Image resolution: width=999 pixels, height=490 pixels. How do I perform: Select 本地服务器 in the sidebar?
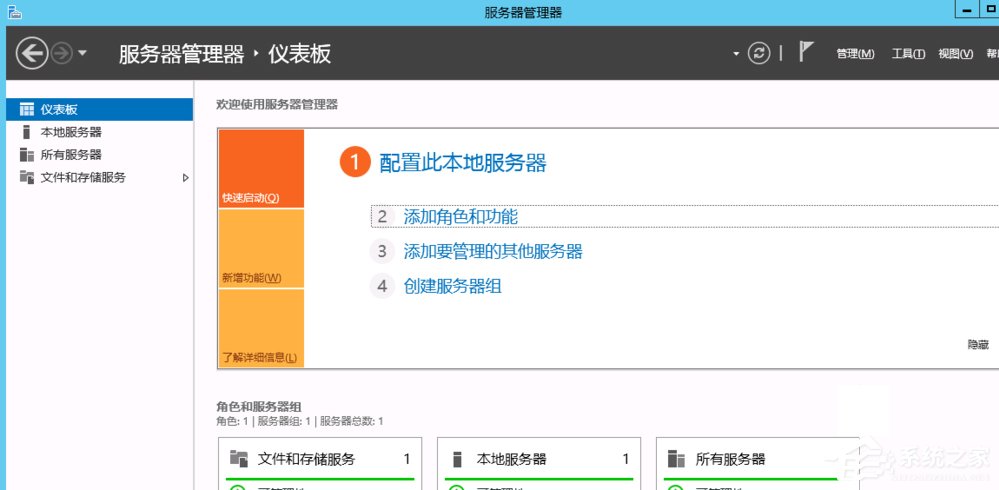70,132
